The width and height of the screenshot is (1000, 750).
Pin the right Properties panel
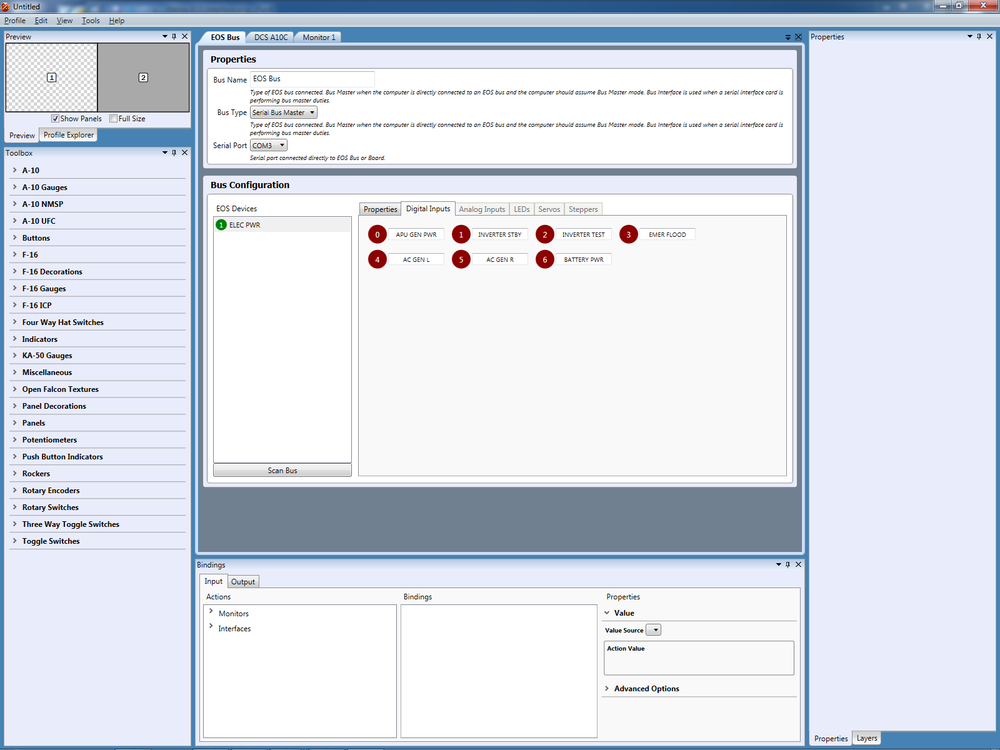[980, 36]
